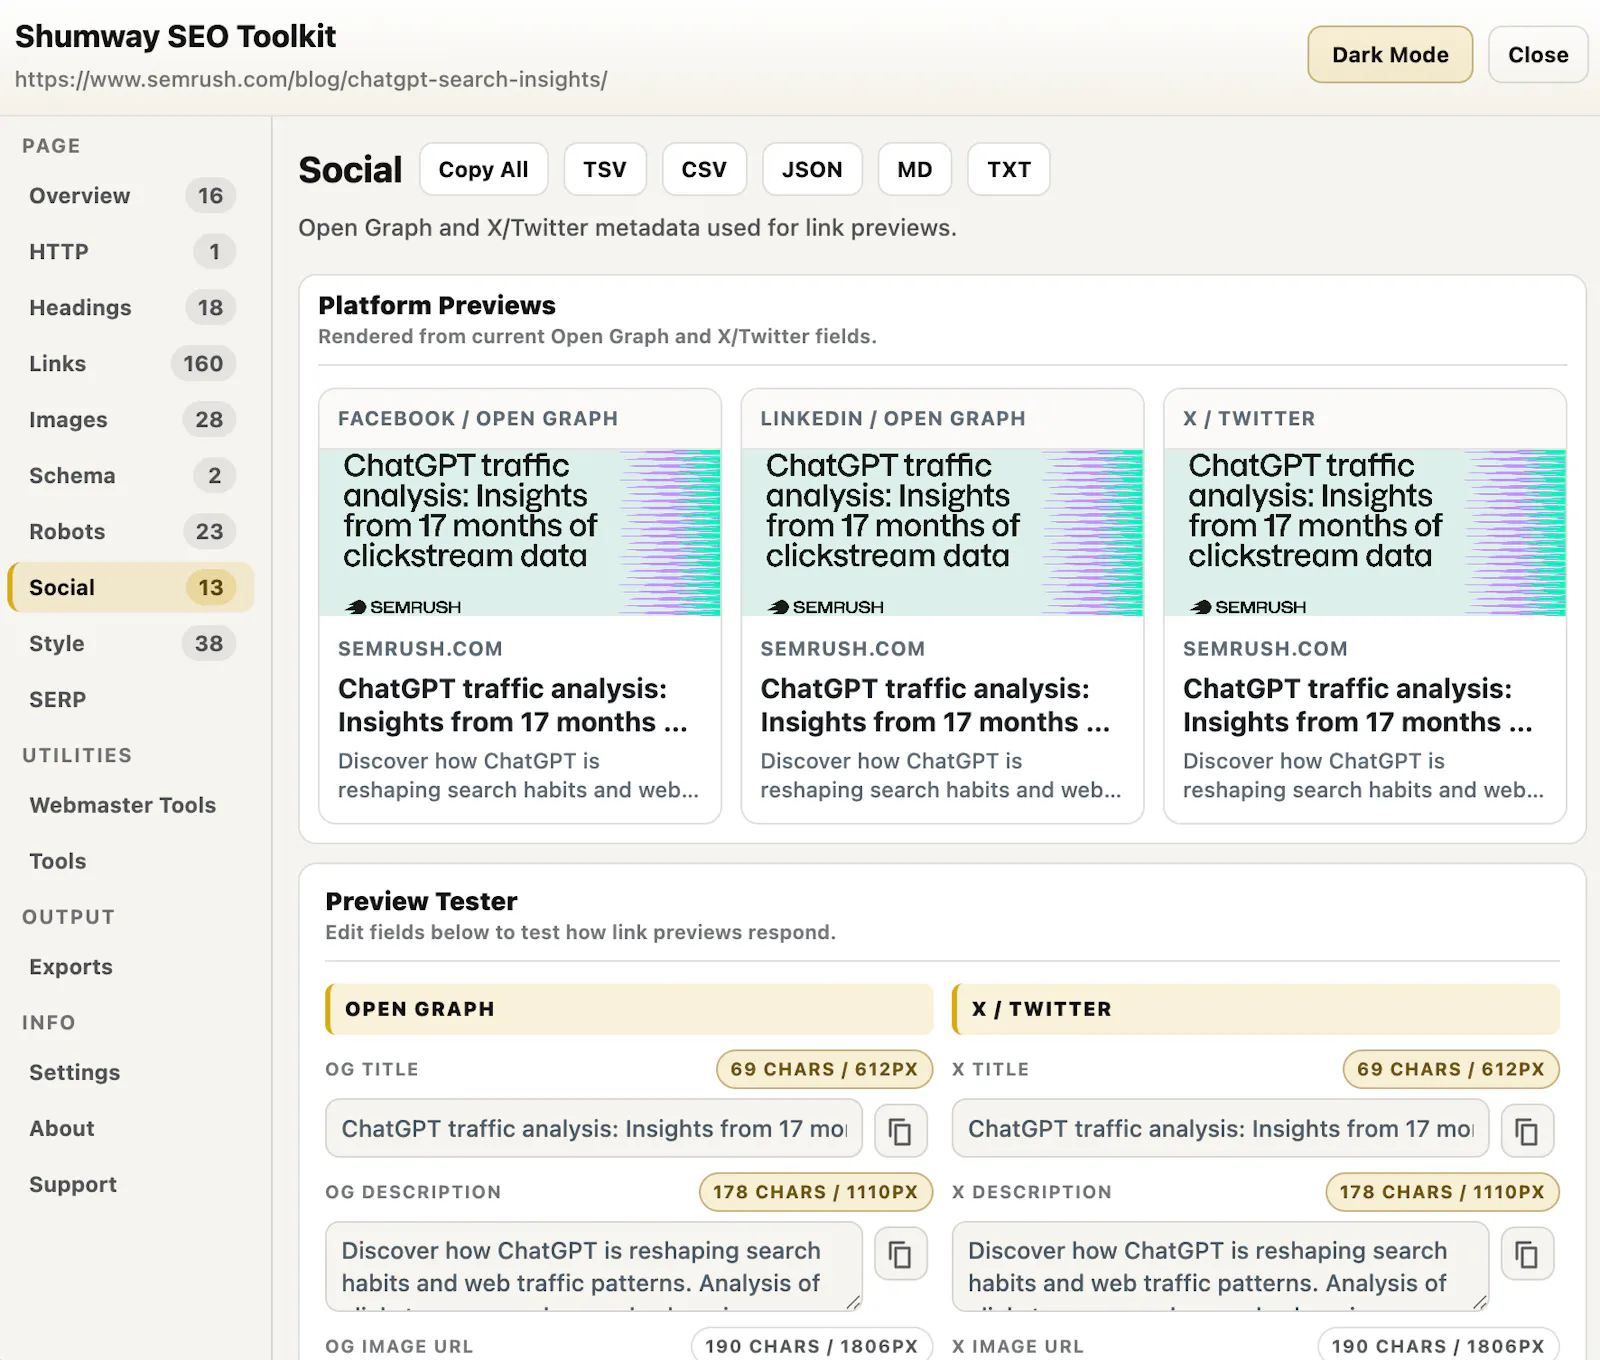This screenshot has height=1360, width=1600.
Task: Click the page URL under the toolkit title
Action: [311, 79]
